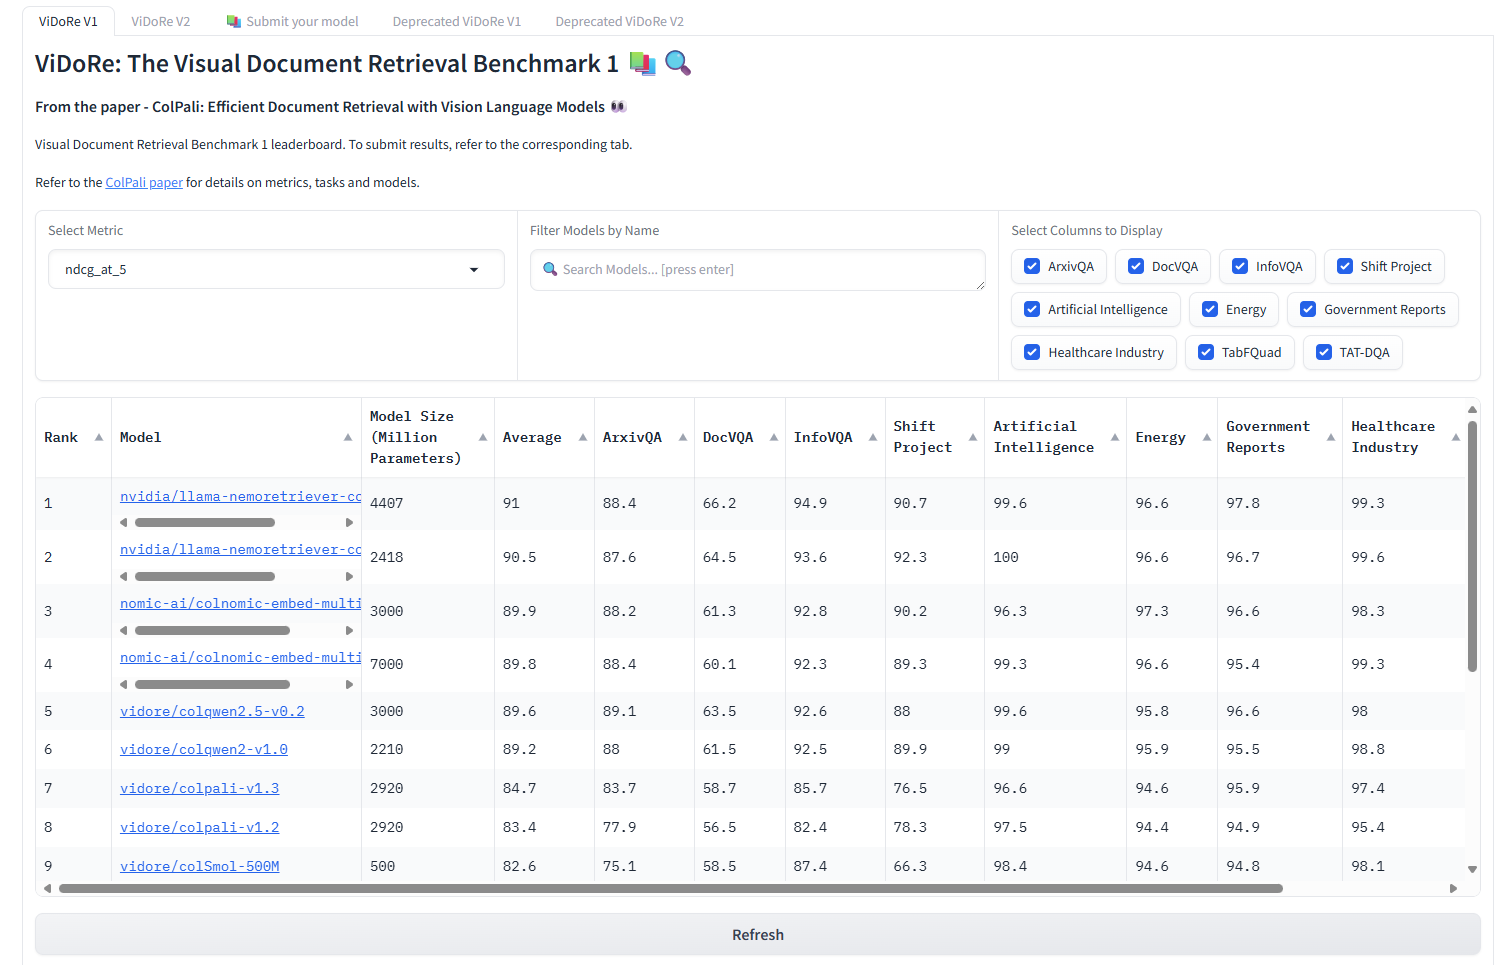
Task: Click table horizontal scrollbar thumb
Action: coord(670,888)
